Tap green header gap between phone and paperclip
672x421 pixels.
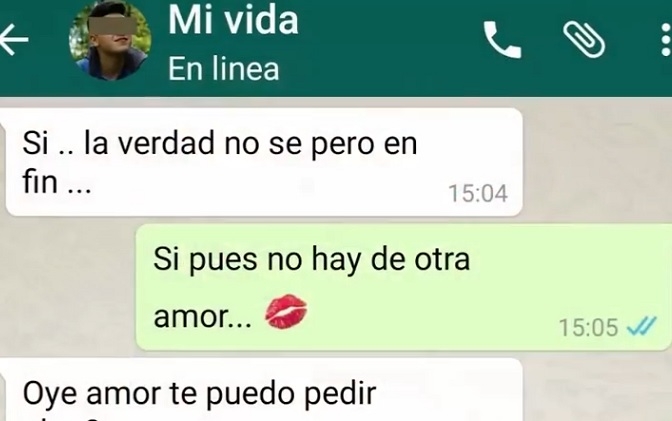pos(542,40)
